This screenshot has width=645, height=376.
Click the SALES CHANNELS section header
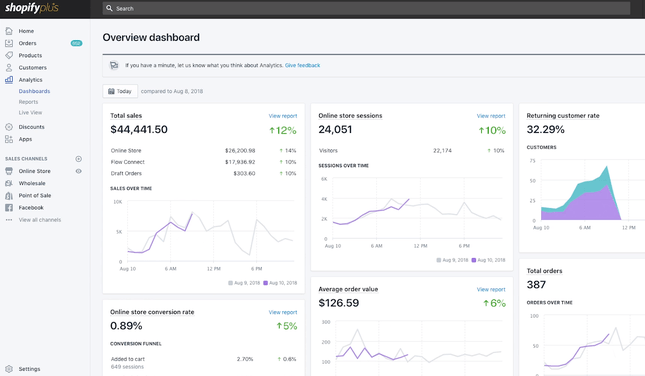[x=26, y=159]
